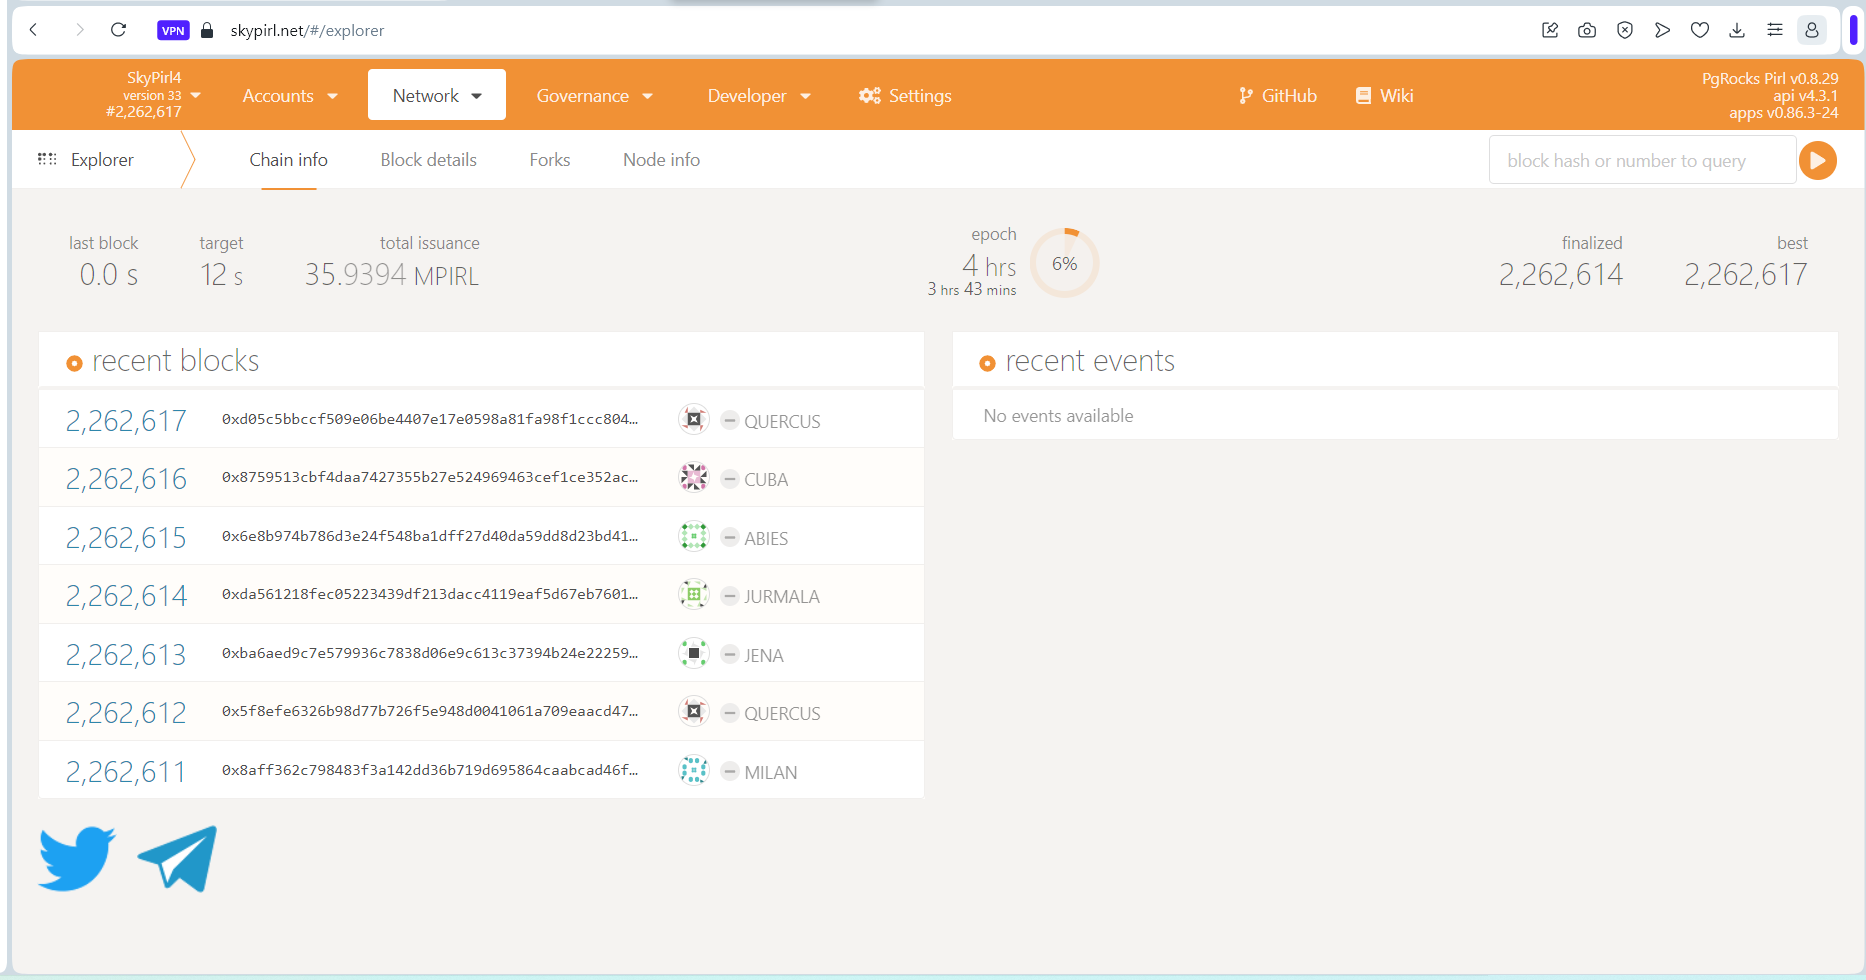Open the Telegram paper plane icon
Image resolution: width=1866 pixels, height=980 pixels.
coord(178,858)
